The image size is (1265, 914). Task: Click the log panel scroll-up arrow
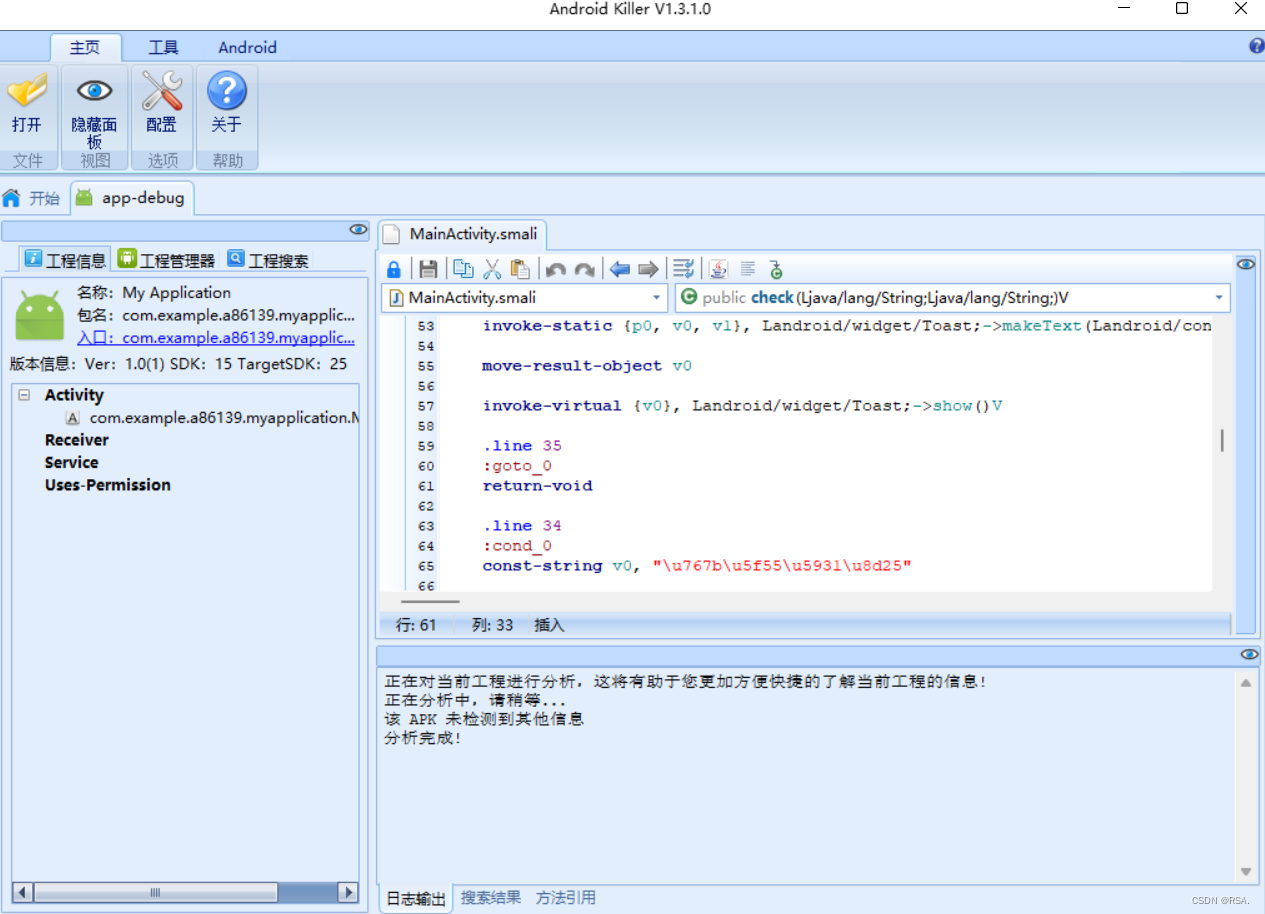1246,683
